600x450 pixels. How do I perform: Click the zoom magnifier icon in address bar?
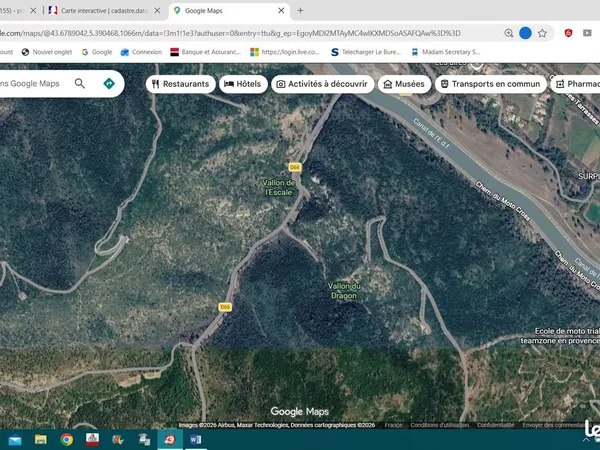point(509,33)
